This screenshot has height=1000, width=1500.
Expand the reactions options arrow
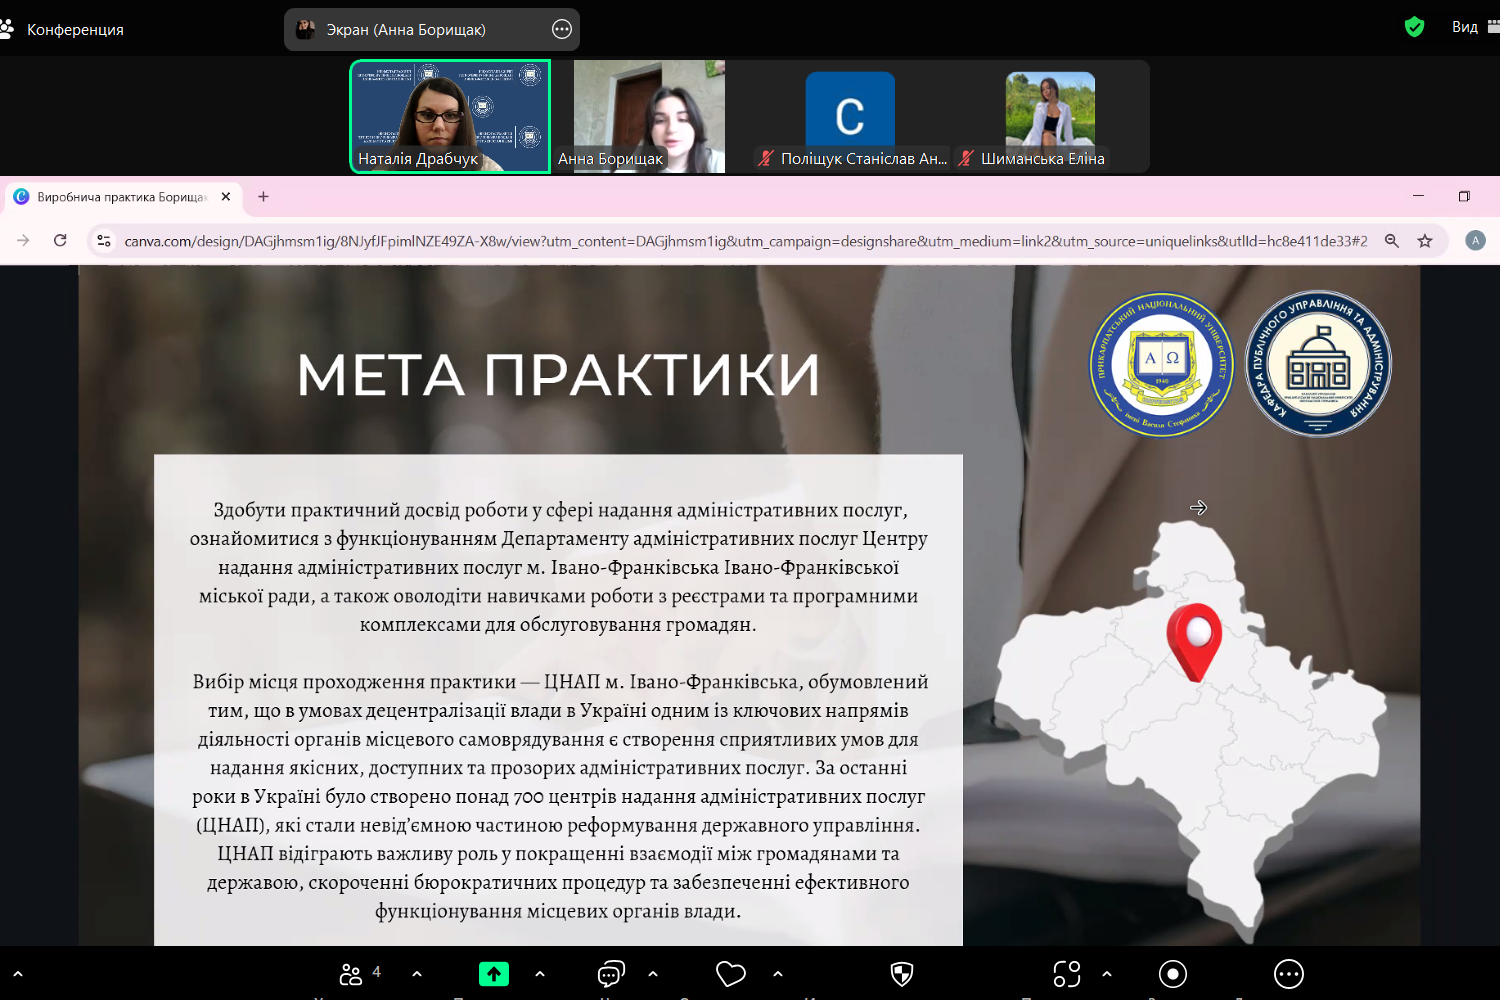pyautogui.click(x=778, y=974)
